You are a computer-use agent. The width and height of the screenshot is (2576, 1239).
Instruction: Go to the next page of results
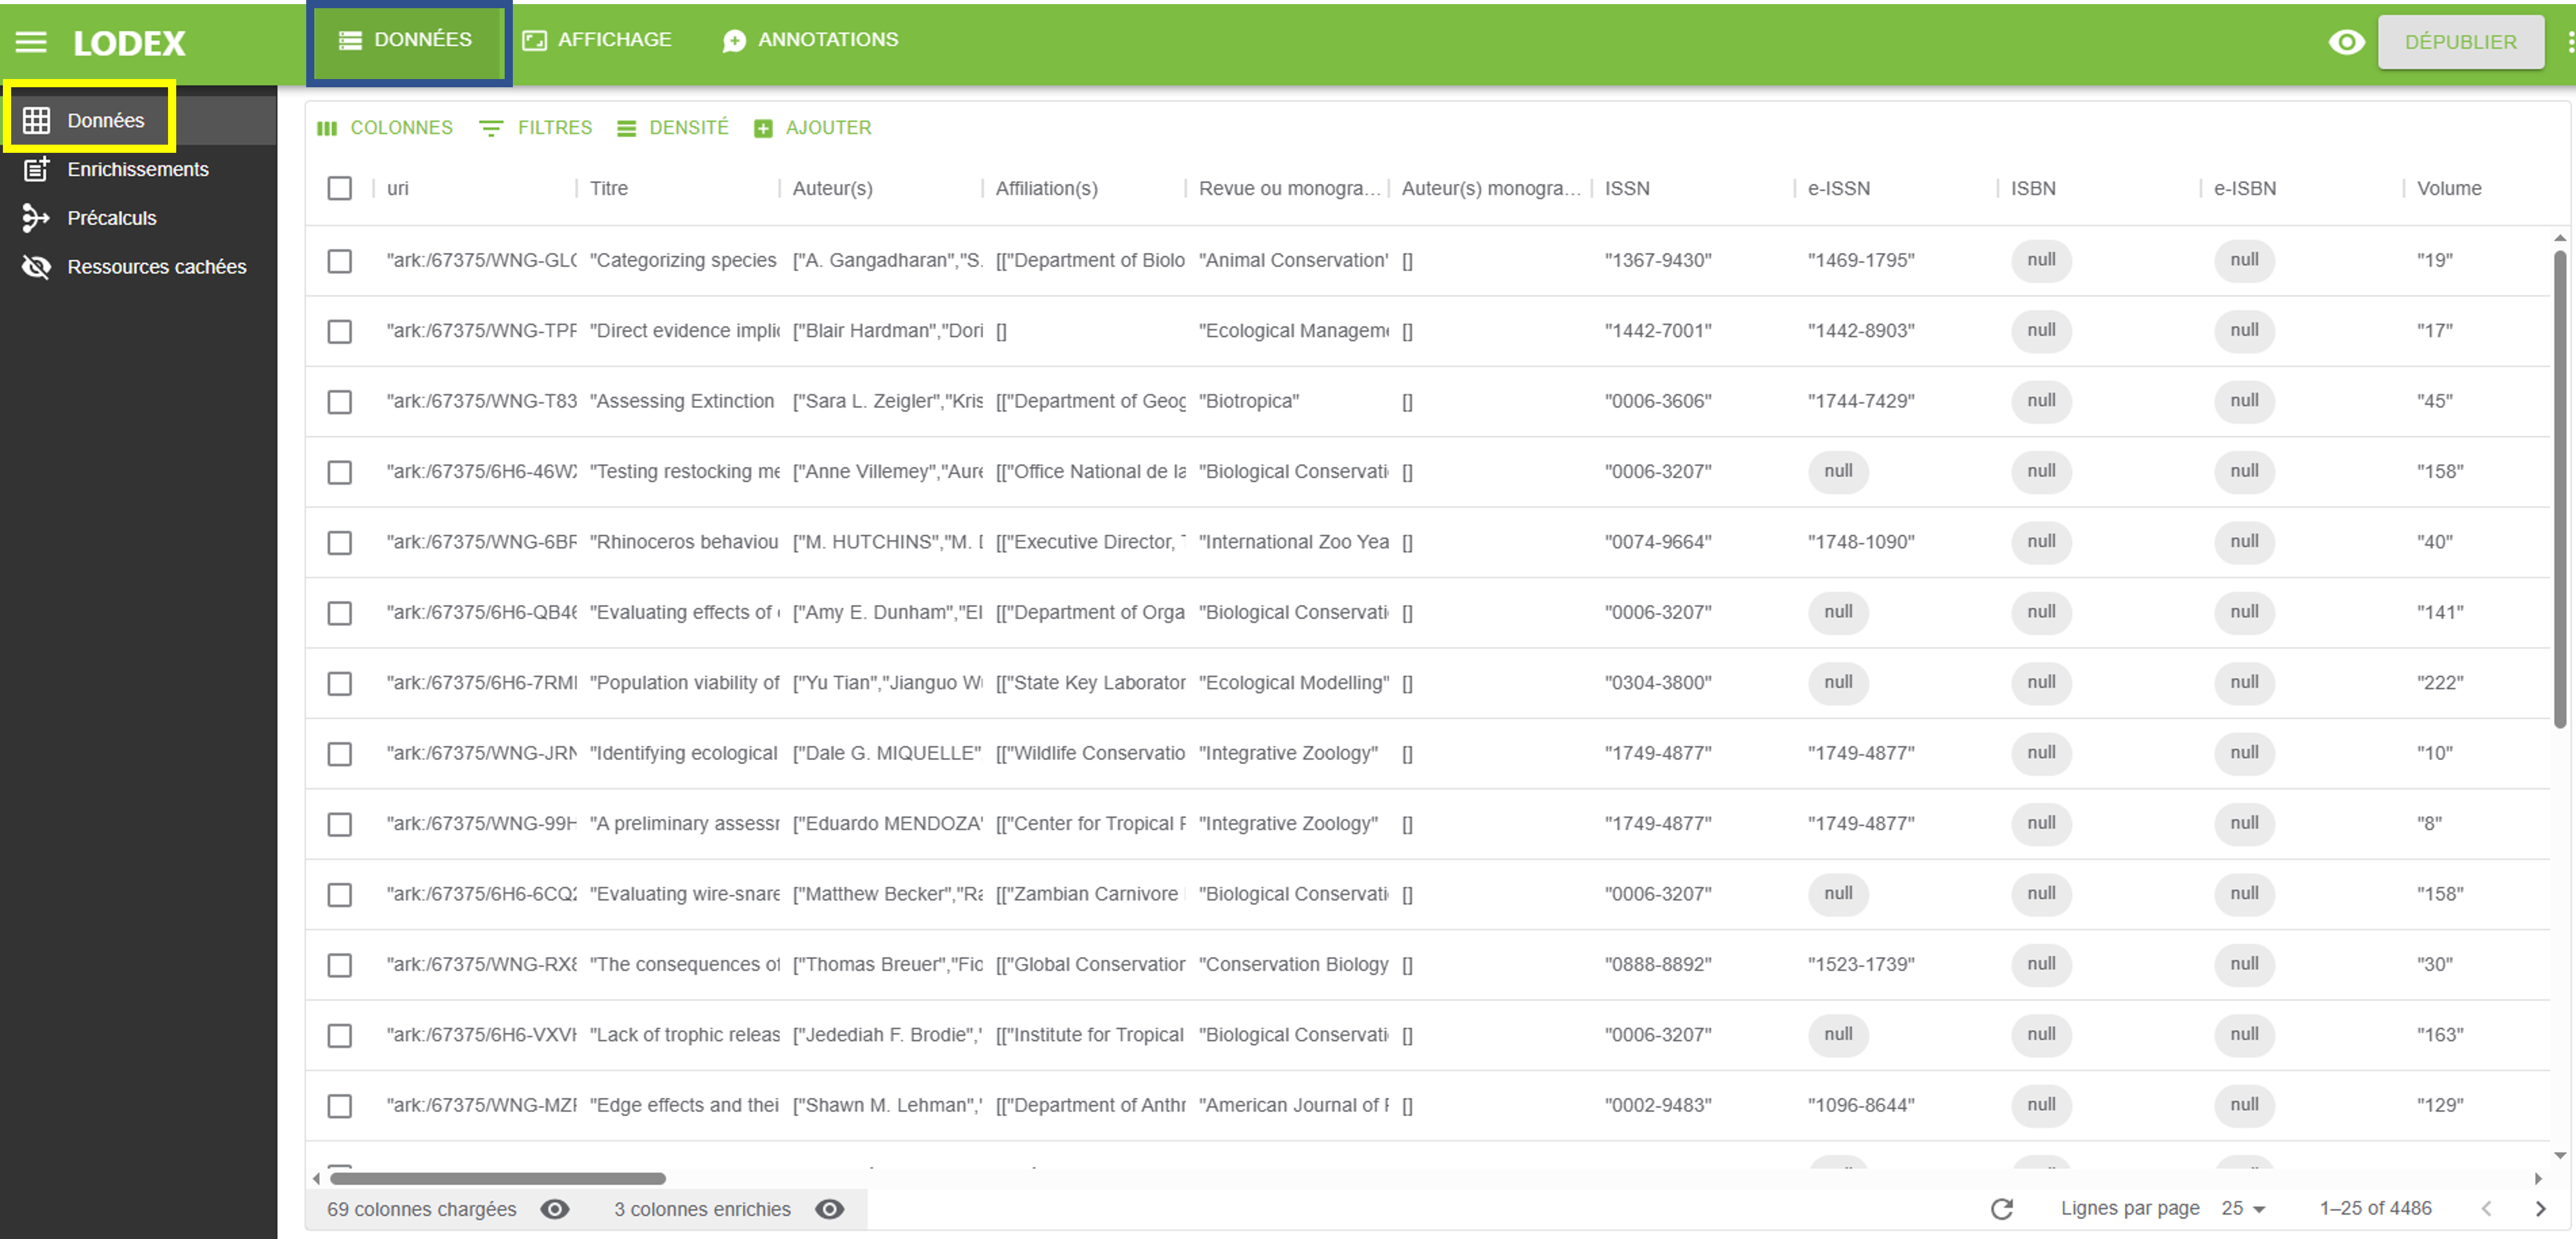[x=2540, y=1209]
